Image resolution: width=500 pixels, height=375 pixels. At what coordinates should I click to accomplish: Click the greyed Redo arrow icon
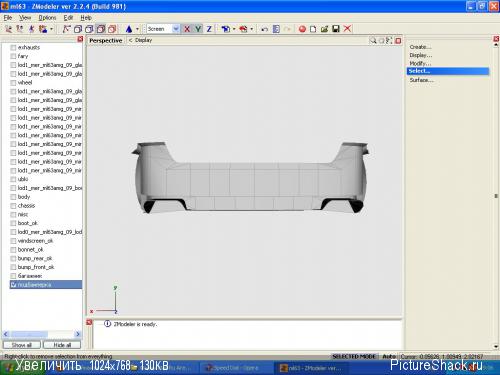point(287,29)
